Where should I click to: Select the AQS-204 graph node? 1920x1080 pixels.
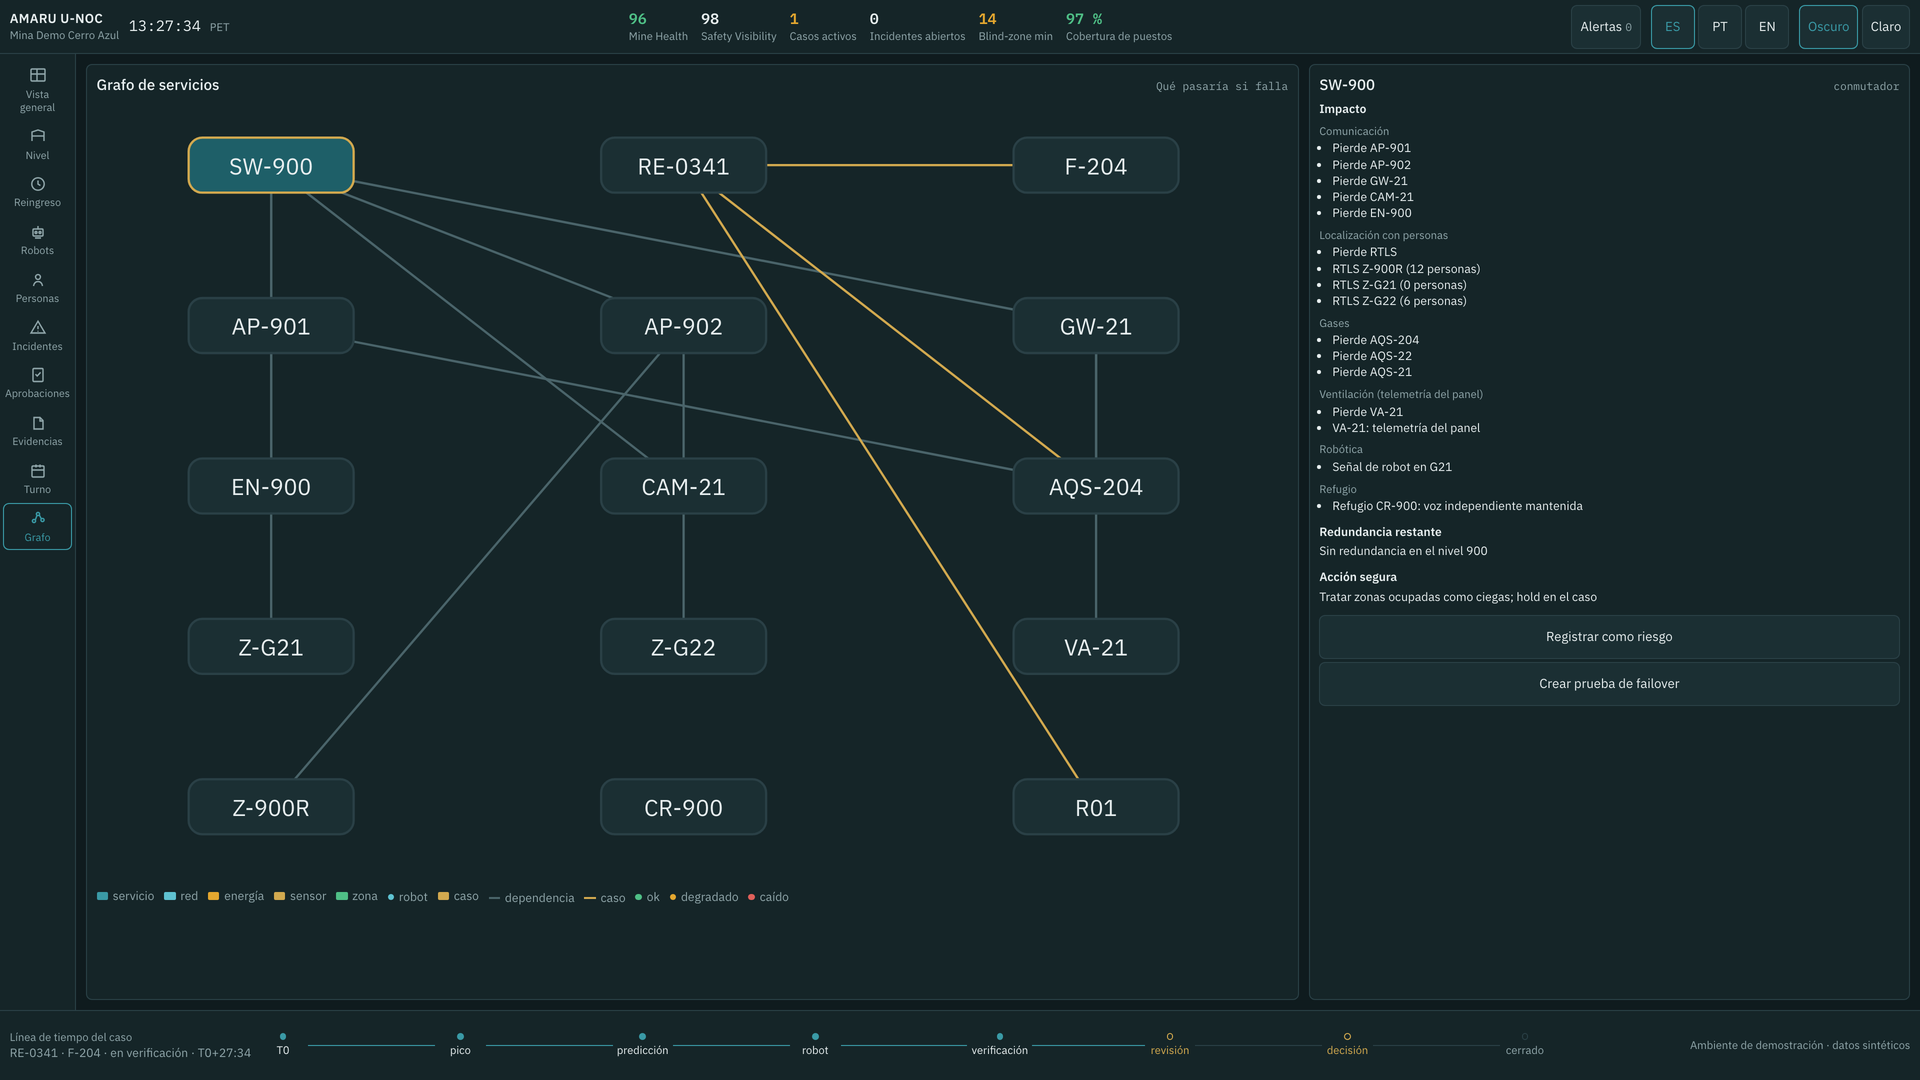[1096, 486]
